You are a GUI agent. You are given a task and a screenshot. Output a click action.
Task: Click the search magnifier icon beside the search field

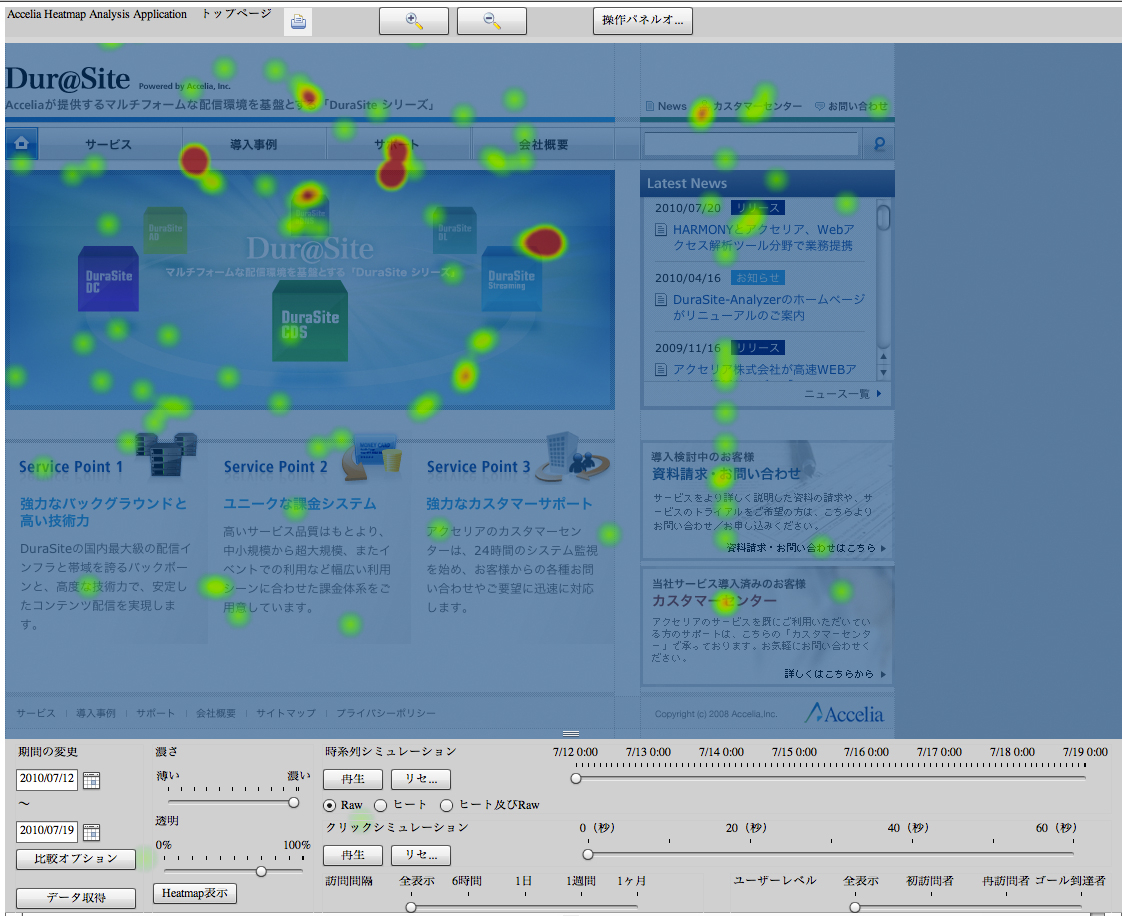879,144
